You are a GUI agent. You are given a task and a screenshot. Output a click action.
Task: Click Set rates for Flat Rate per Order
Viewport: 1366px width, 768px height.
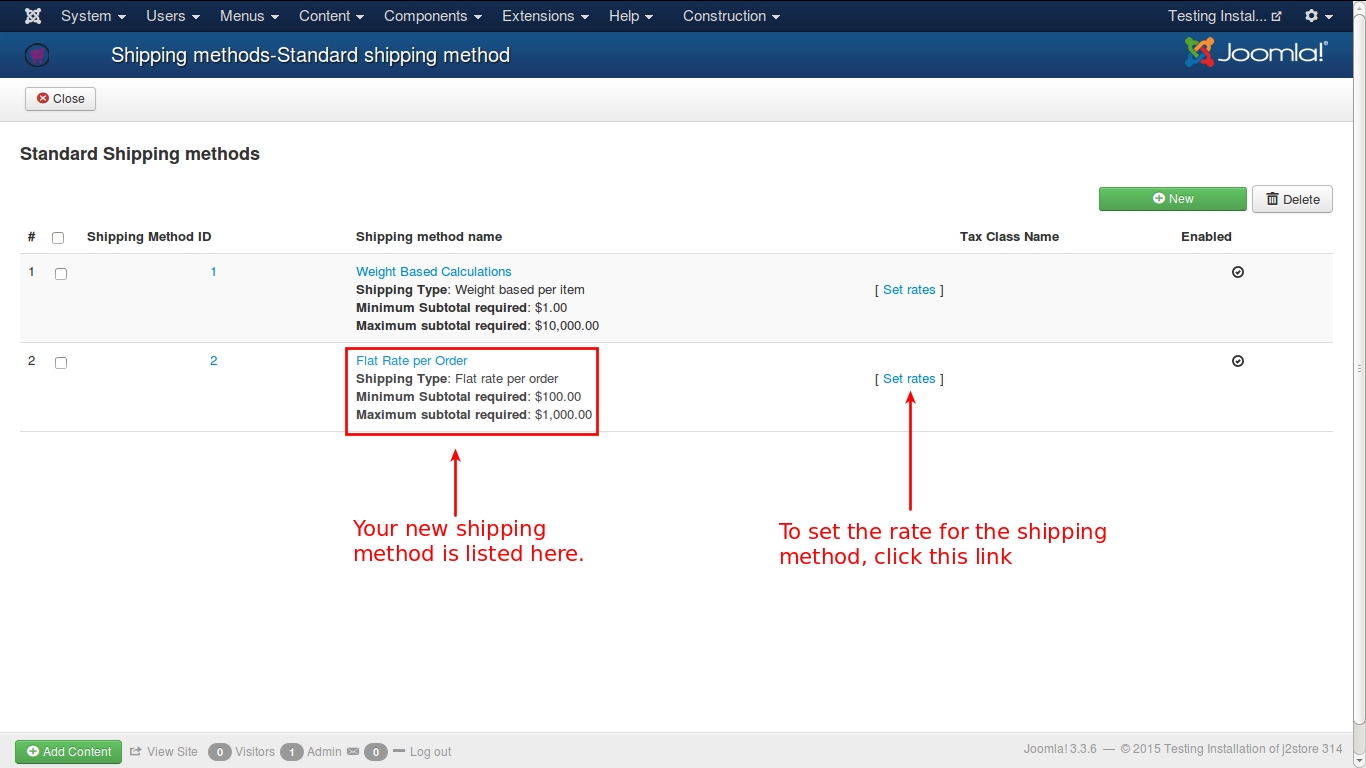point(909,379)
